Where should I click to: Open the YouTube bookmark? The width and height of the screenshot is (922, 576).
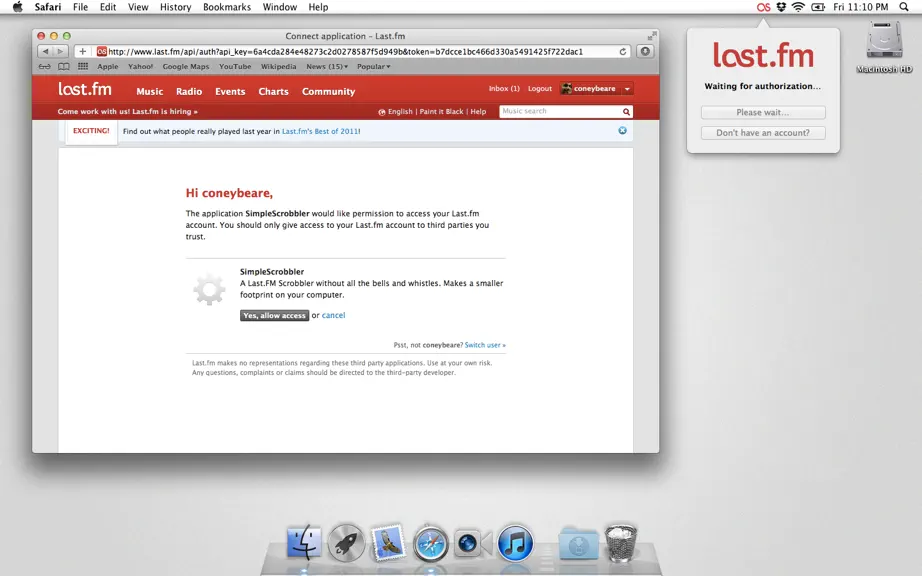click(x=235, y=66)
